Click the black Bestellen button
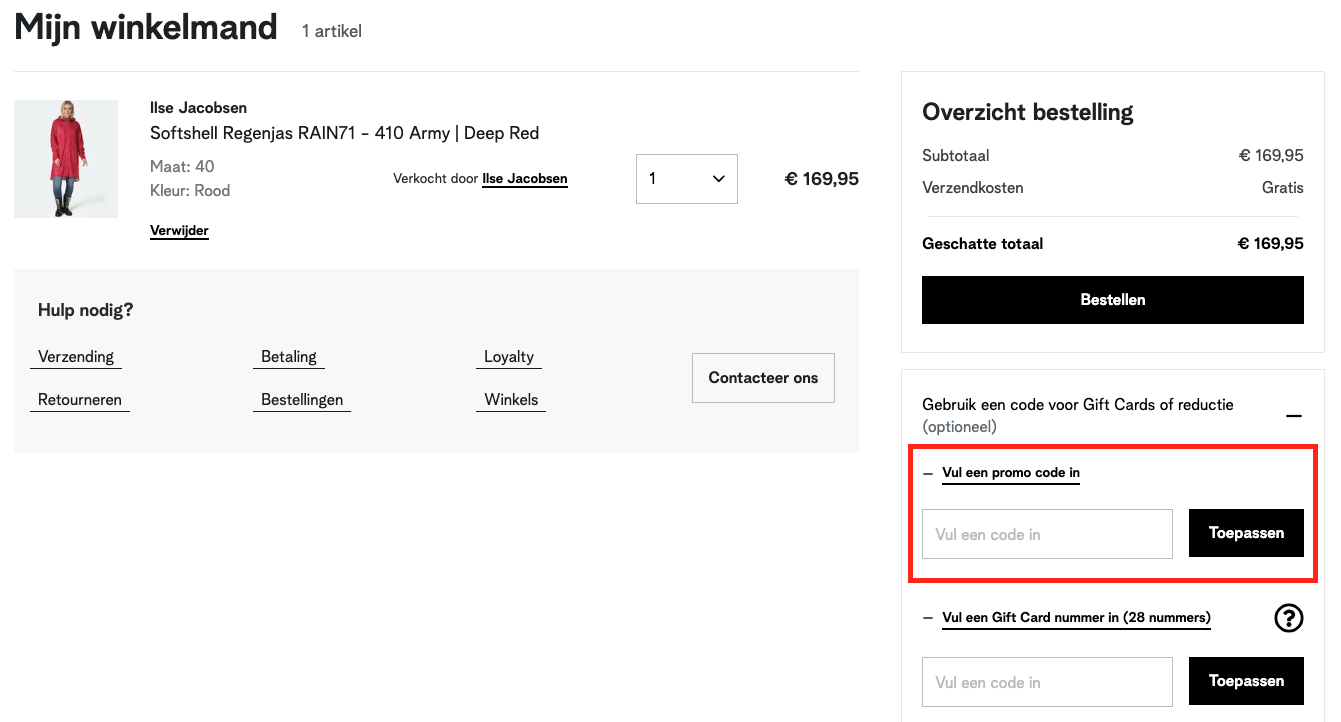The image size is (1341, 722). 1113,300
